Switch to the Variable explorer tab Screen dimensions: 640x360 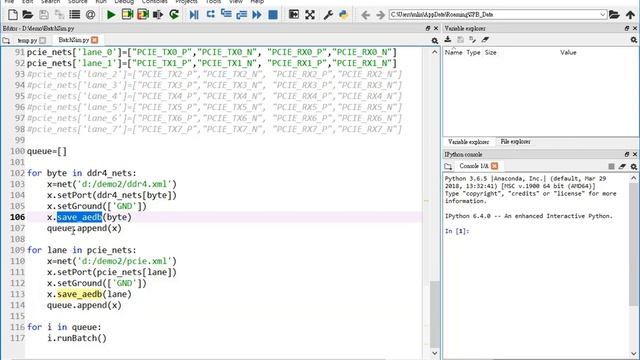[468, 142]
